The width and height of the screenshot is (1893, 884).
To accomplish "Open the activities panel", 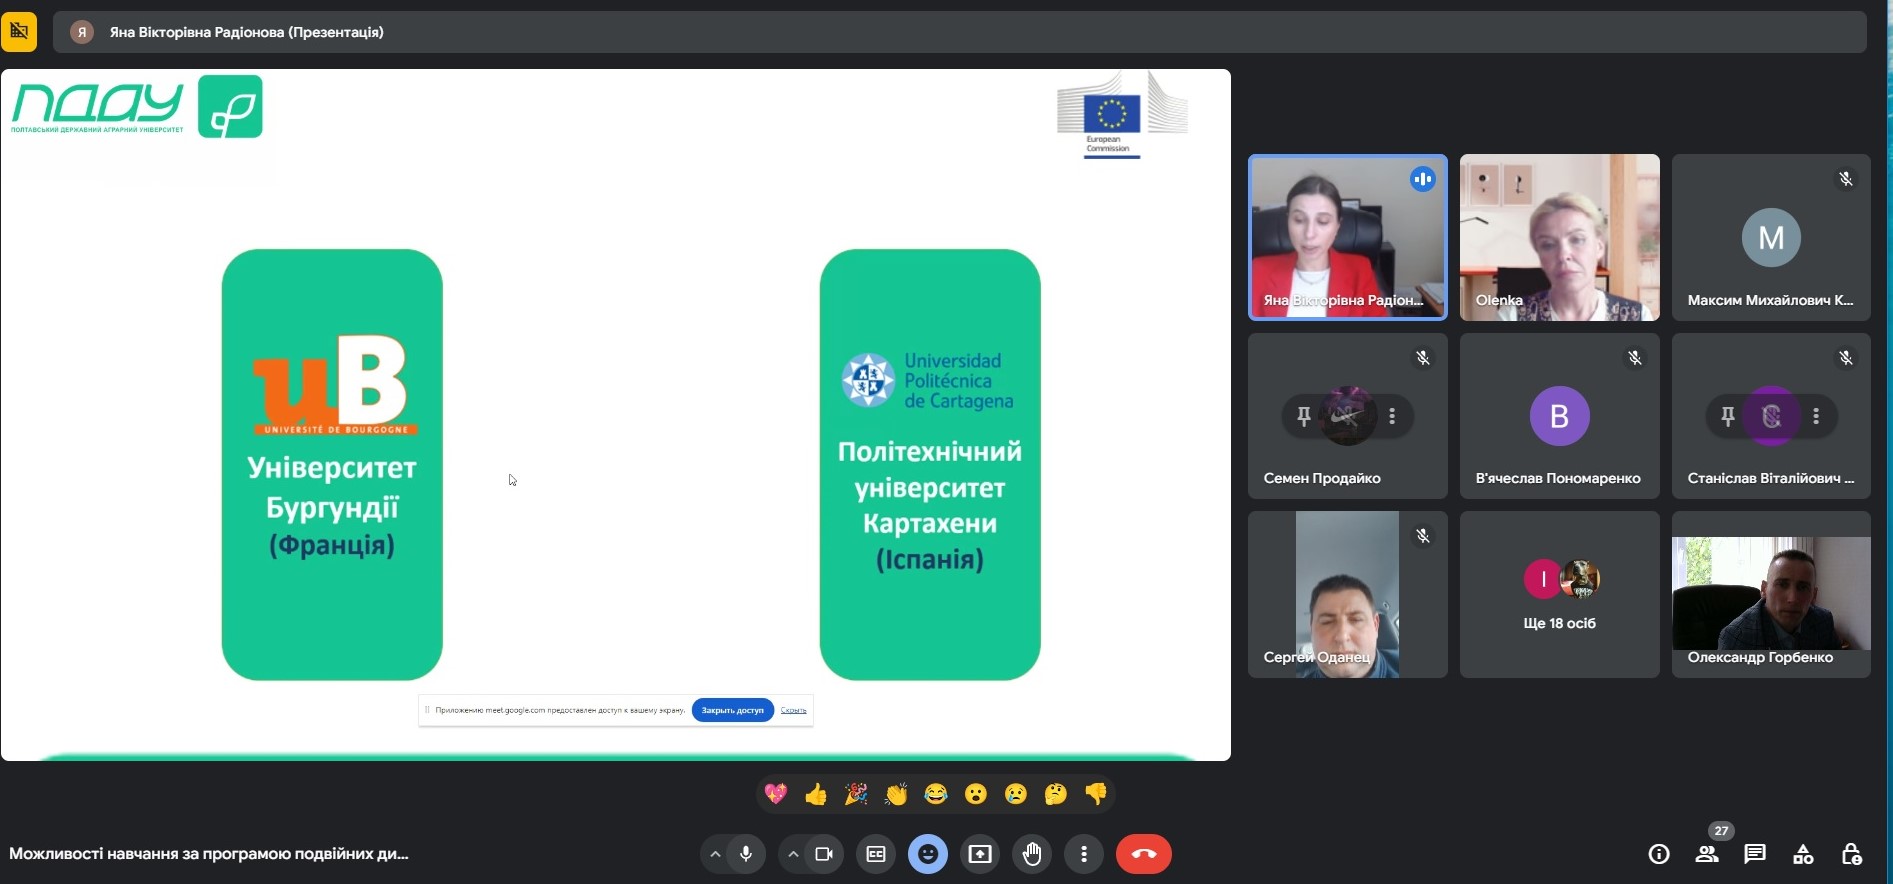I will pyautogui.click(x=1803, y=854).
